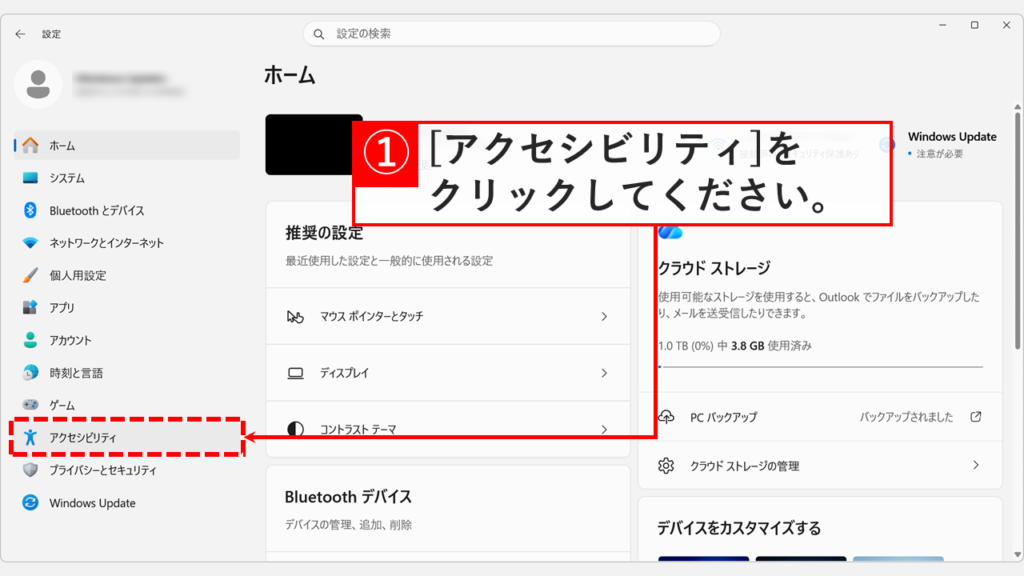Click the back arrow in Settings header
1024x576 pixels.
tap(20, 34)
